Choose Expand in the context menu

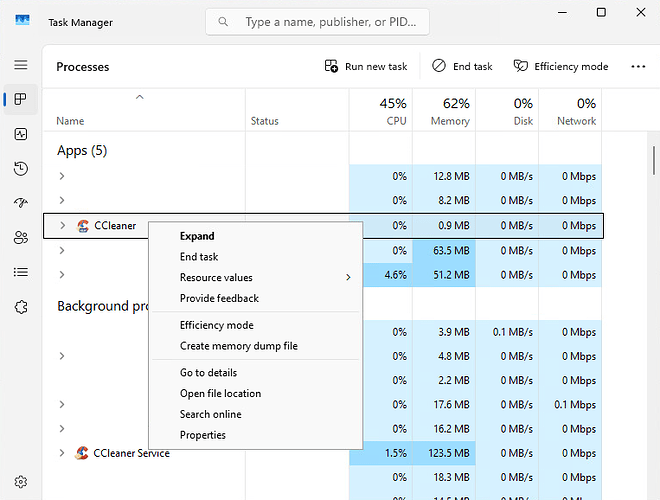pyautogui.click(x=255, y=236)
